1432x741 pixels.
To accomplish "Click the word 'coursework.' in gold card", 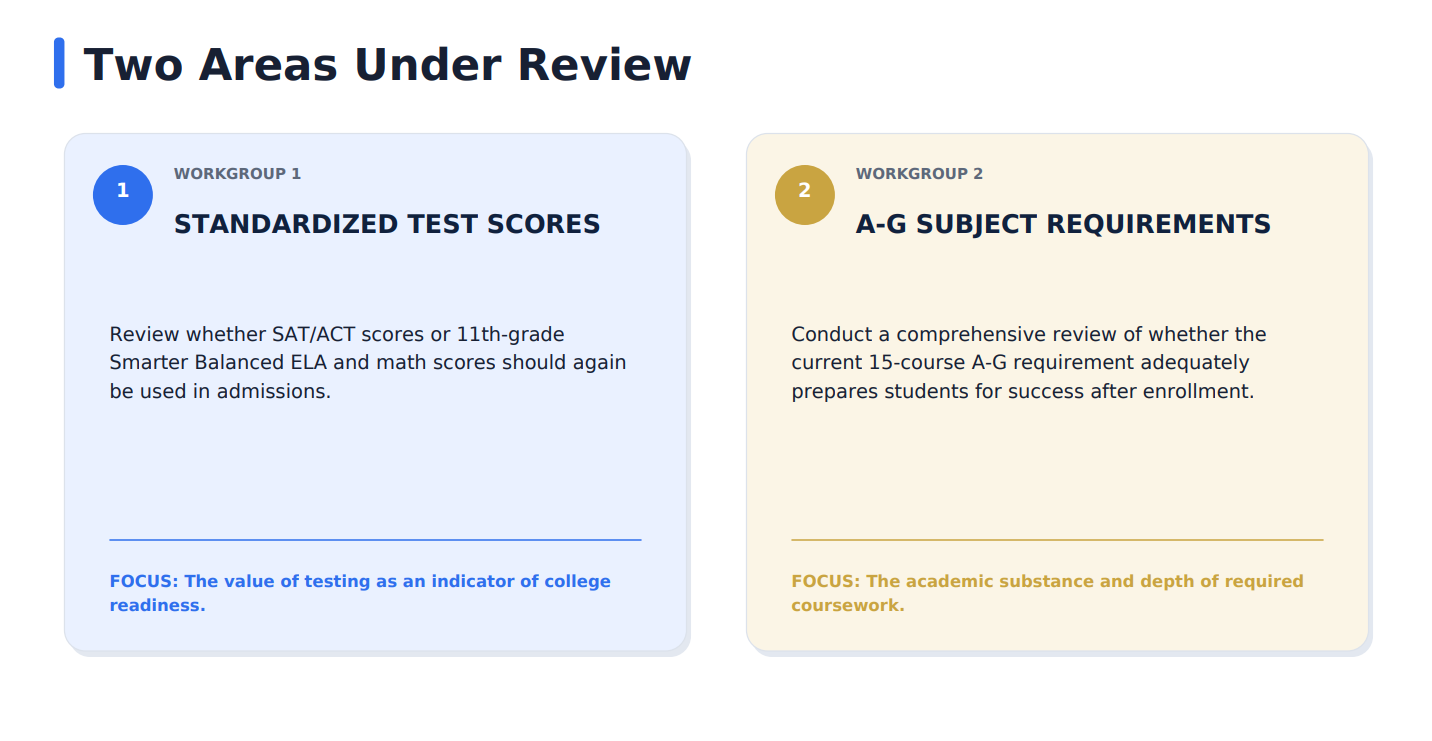I will 848,605.
